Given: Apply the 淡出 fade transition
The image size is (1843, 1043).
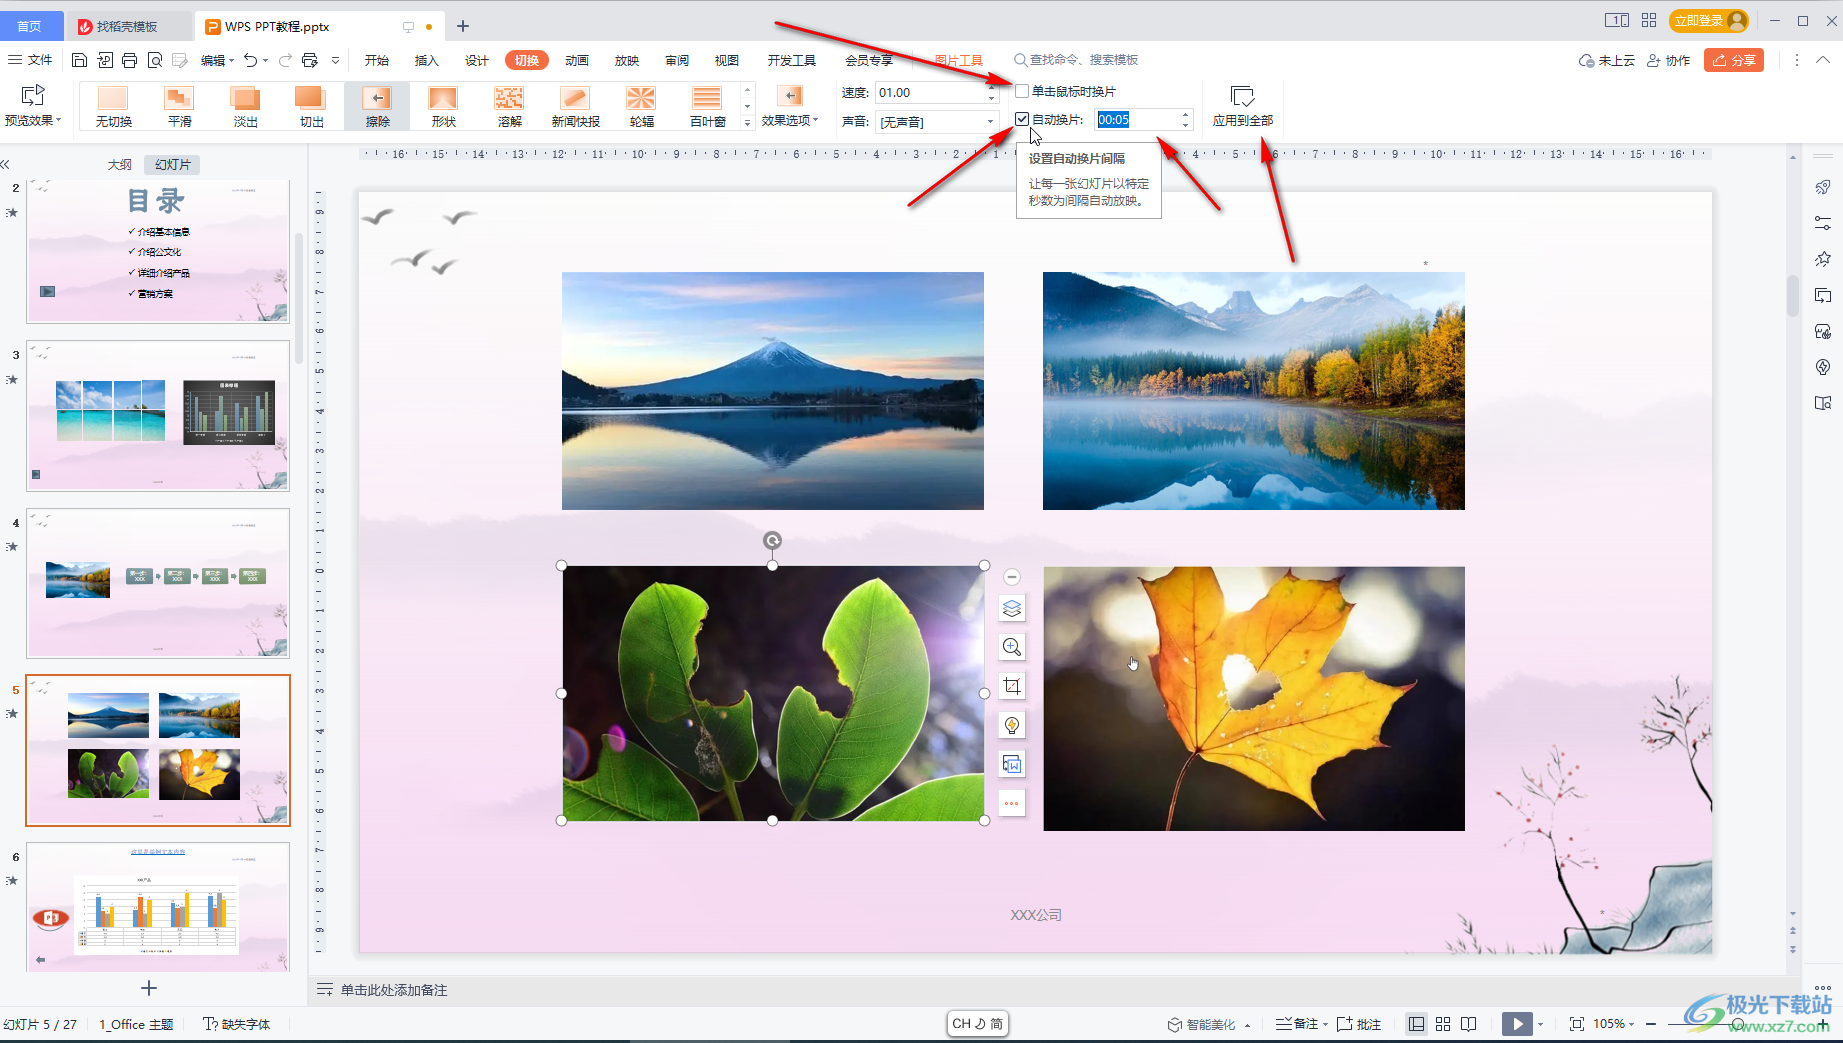Looking at the screenshot, I should 245,106.
